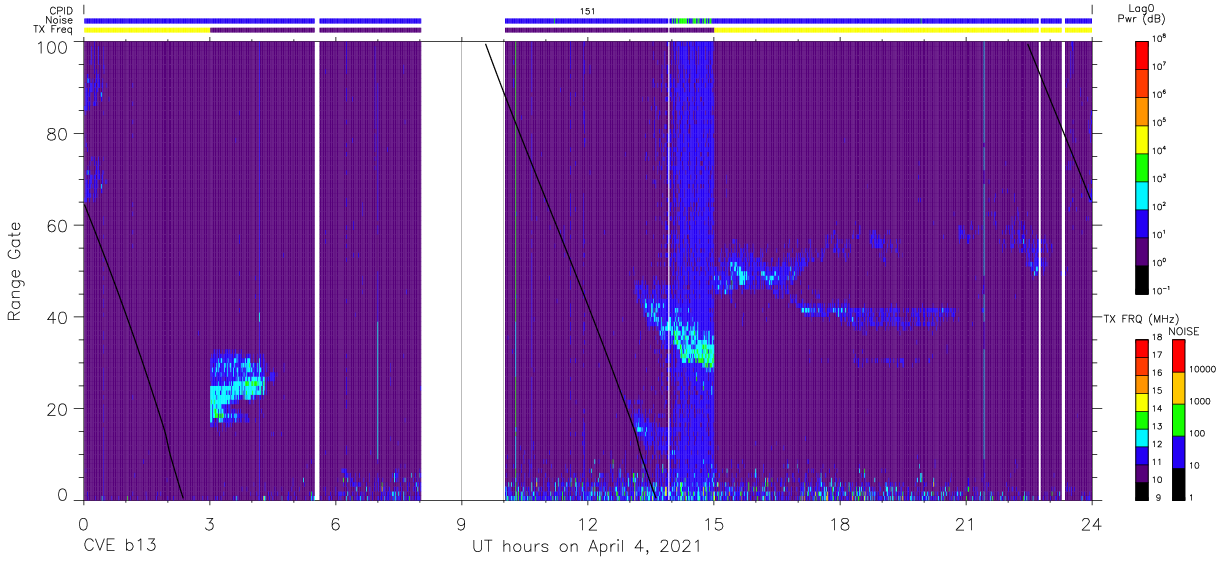Screen dimensions: 1228x567
Task: Click the green segment of the Lag0 power colorbar
Action: click(1143, 166)
